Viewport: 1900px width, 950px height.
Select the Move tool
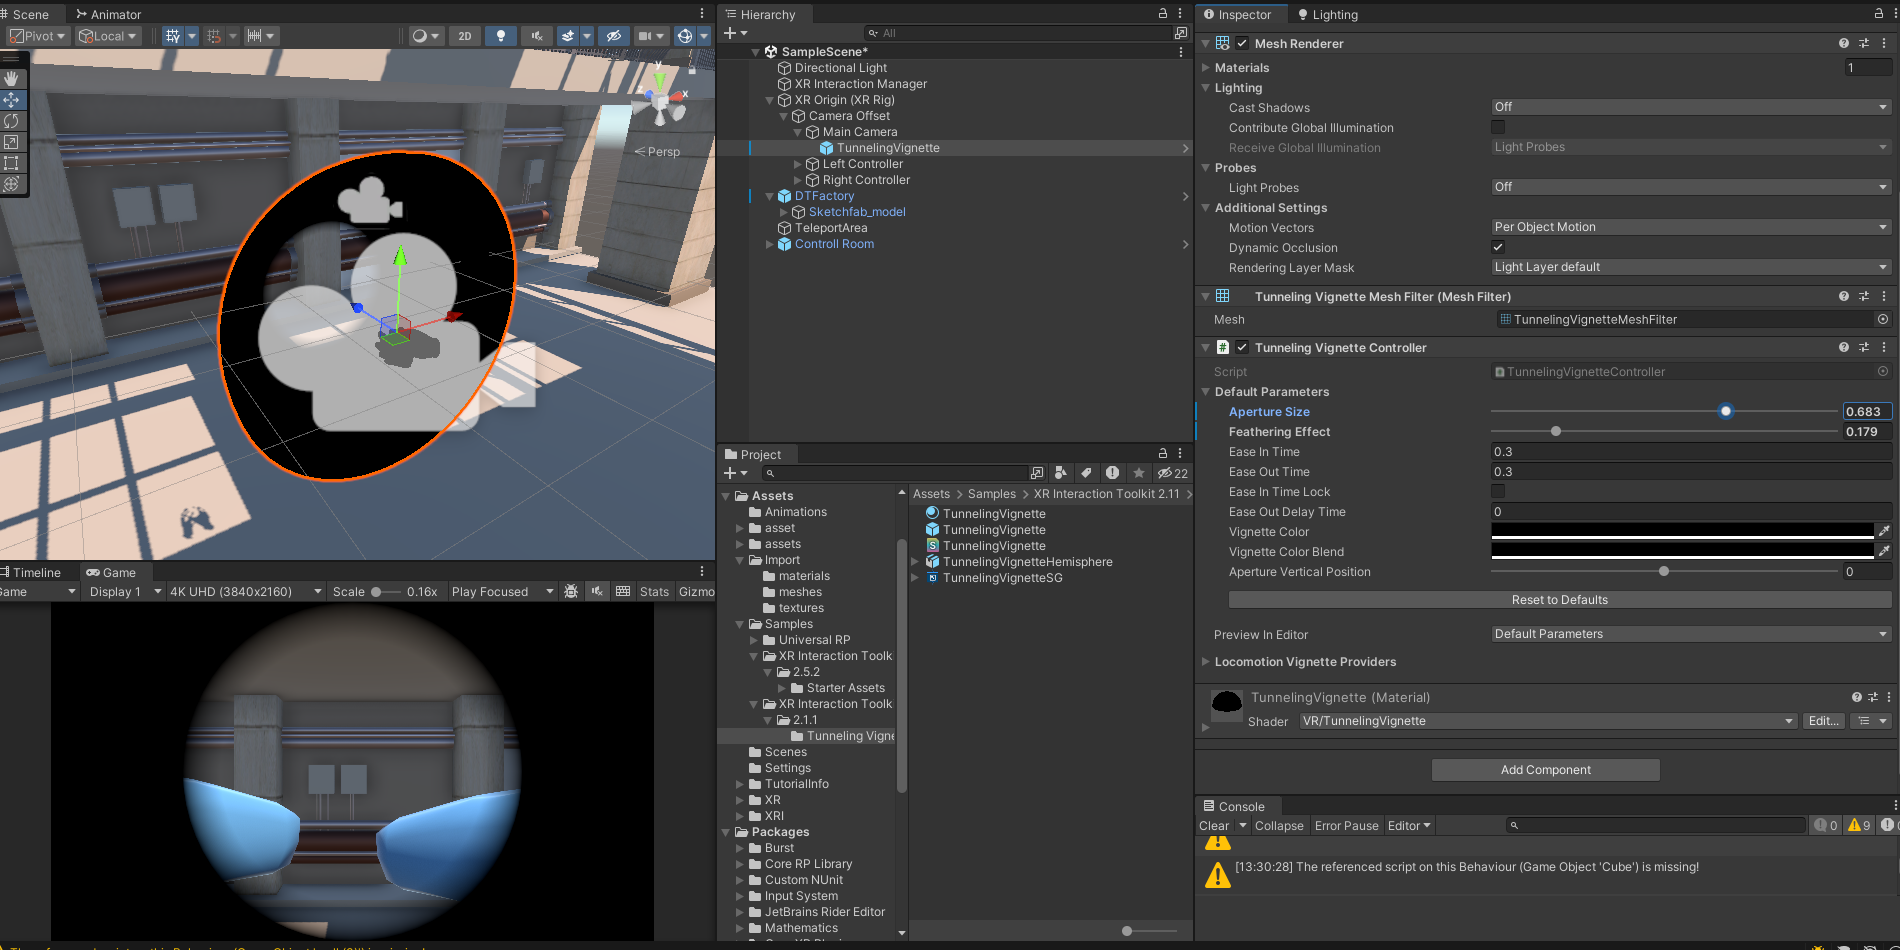(x=11, y=100)
